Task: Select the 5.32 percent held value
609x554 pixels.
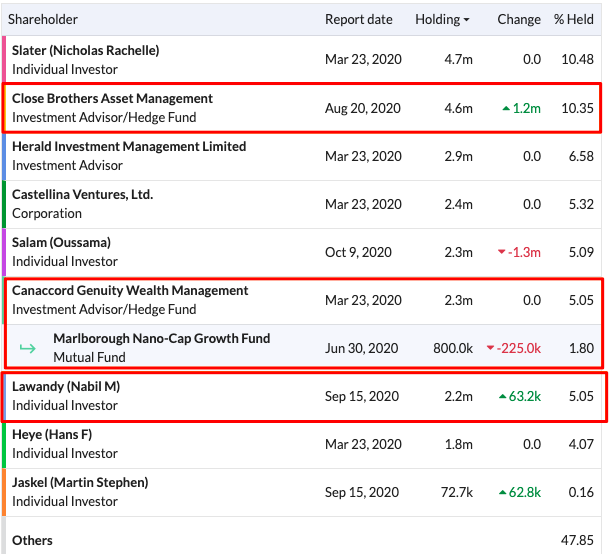Action: click(x=581, y=204)
